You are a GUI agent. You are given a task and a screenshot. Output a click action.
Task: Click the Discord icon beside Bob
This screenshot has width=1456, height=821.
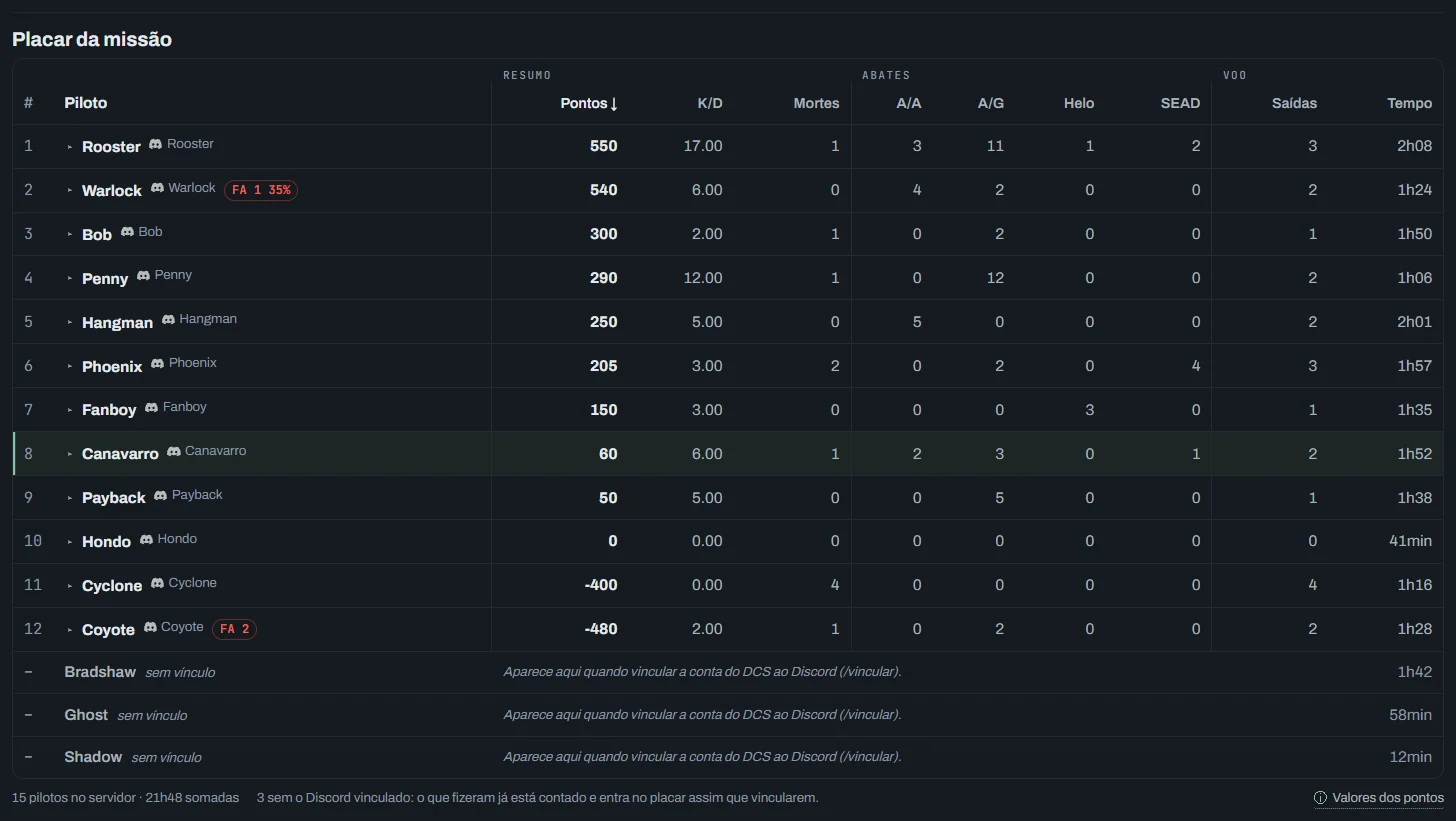tap(127, 232)
